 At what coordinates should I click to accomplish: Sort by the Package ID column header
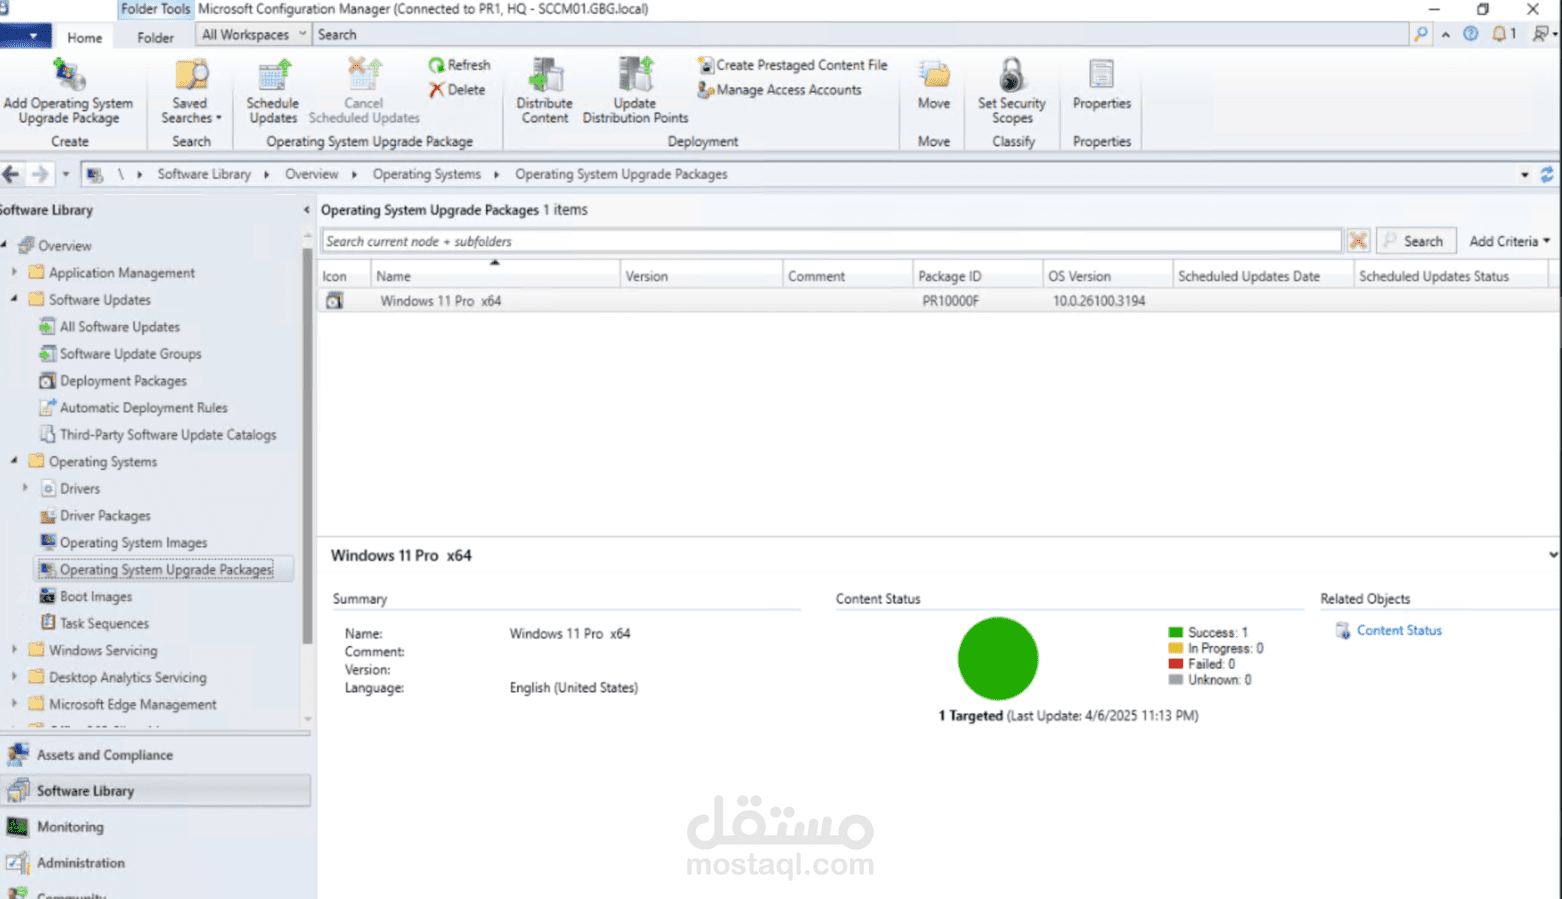(977, 276)
